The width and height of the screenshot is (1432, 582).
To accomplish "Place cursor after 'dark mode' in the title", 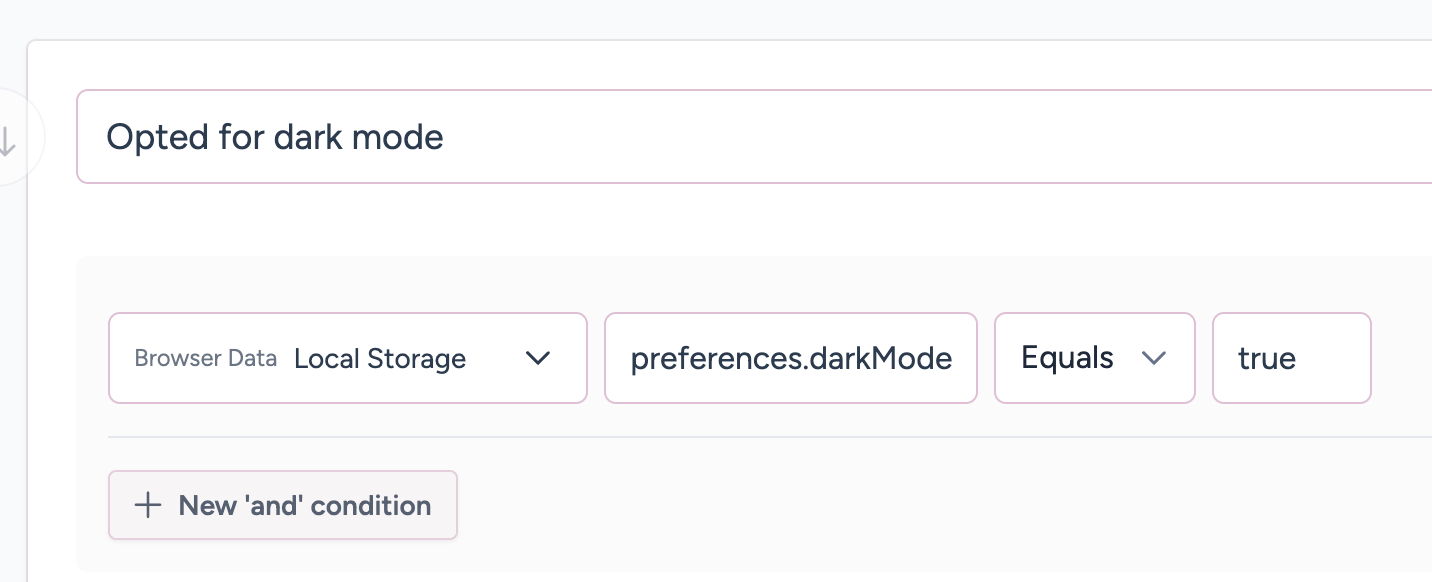I will (446, 137).
